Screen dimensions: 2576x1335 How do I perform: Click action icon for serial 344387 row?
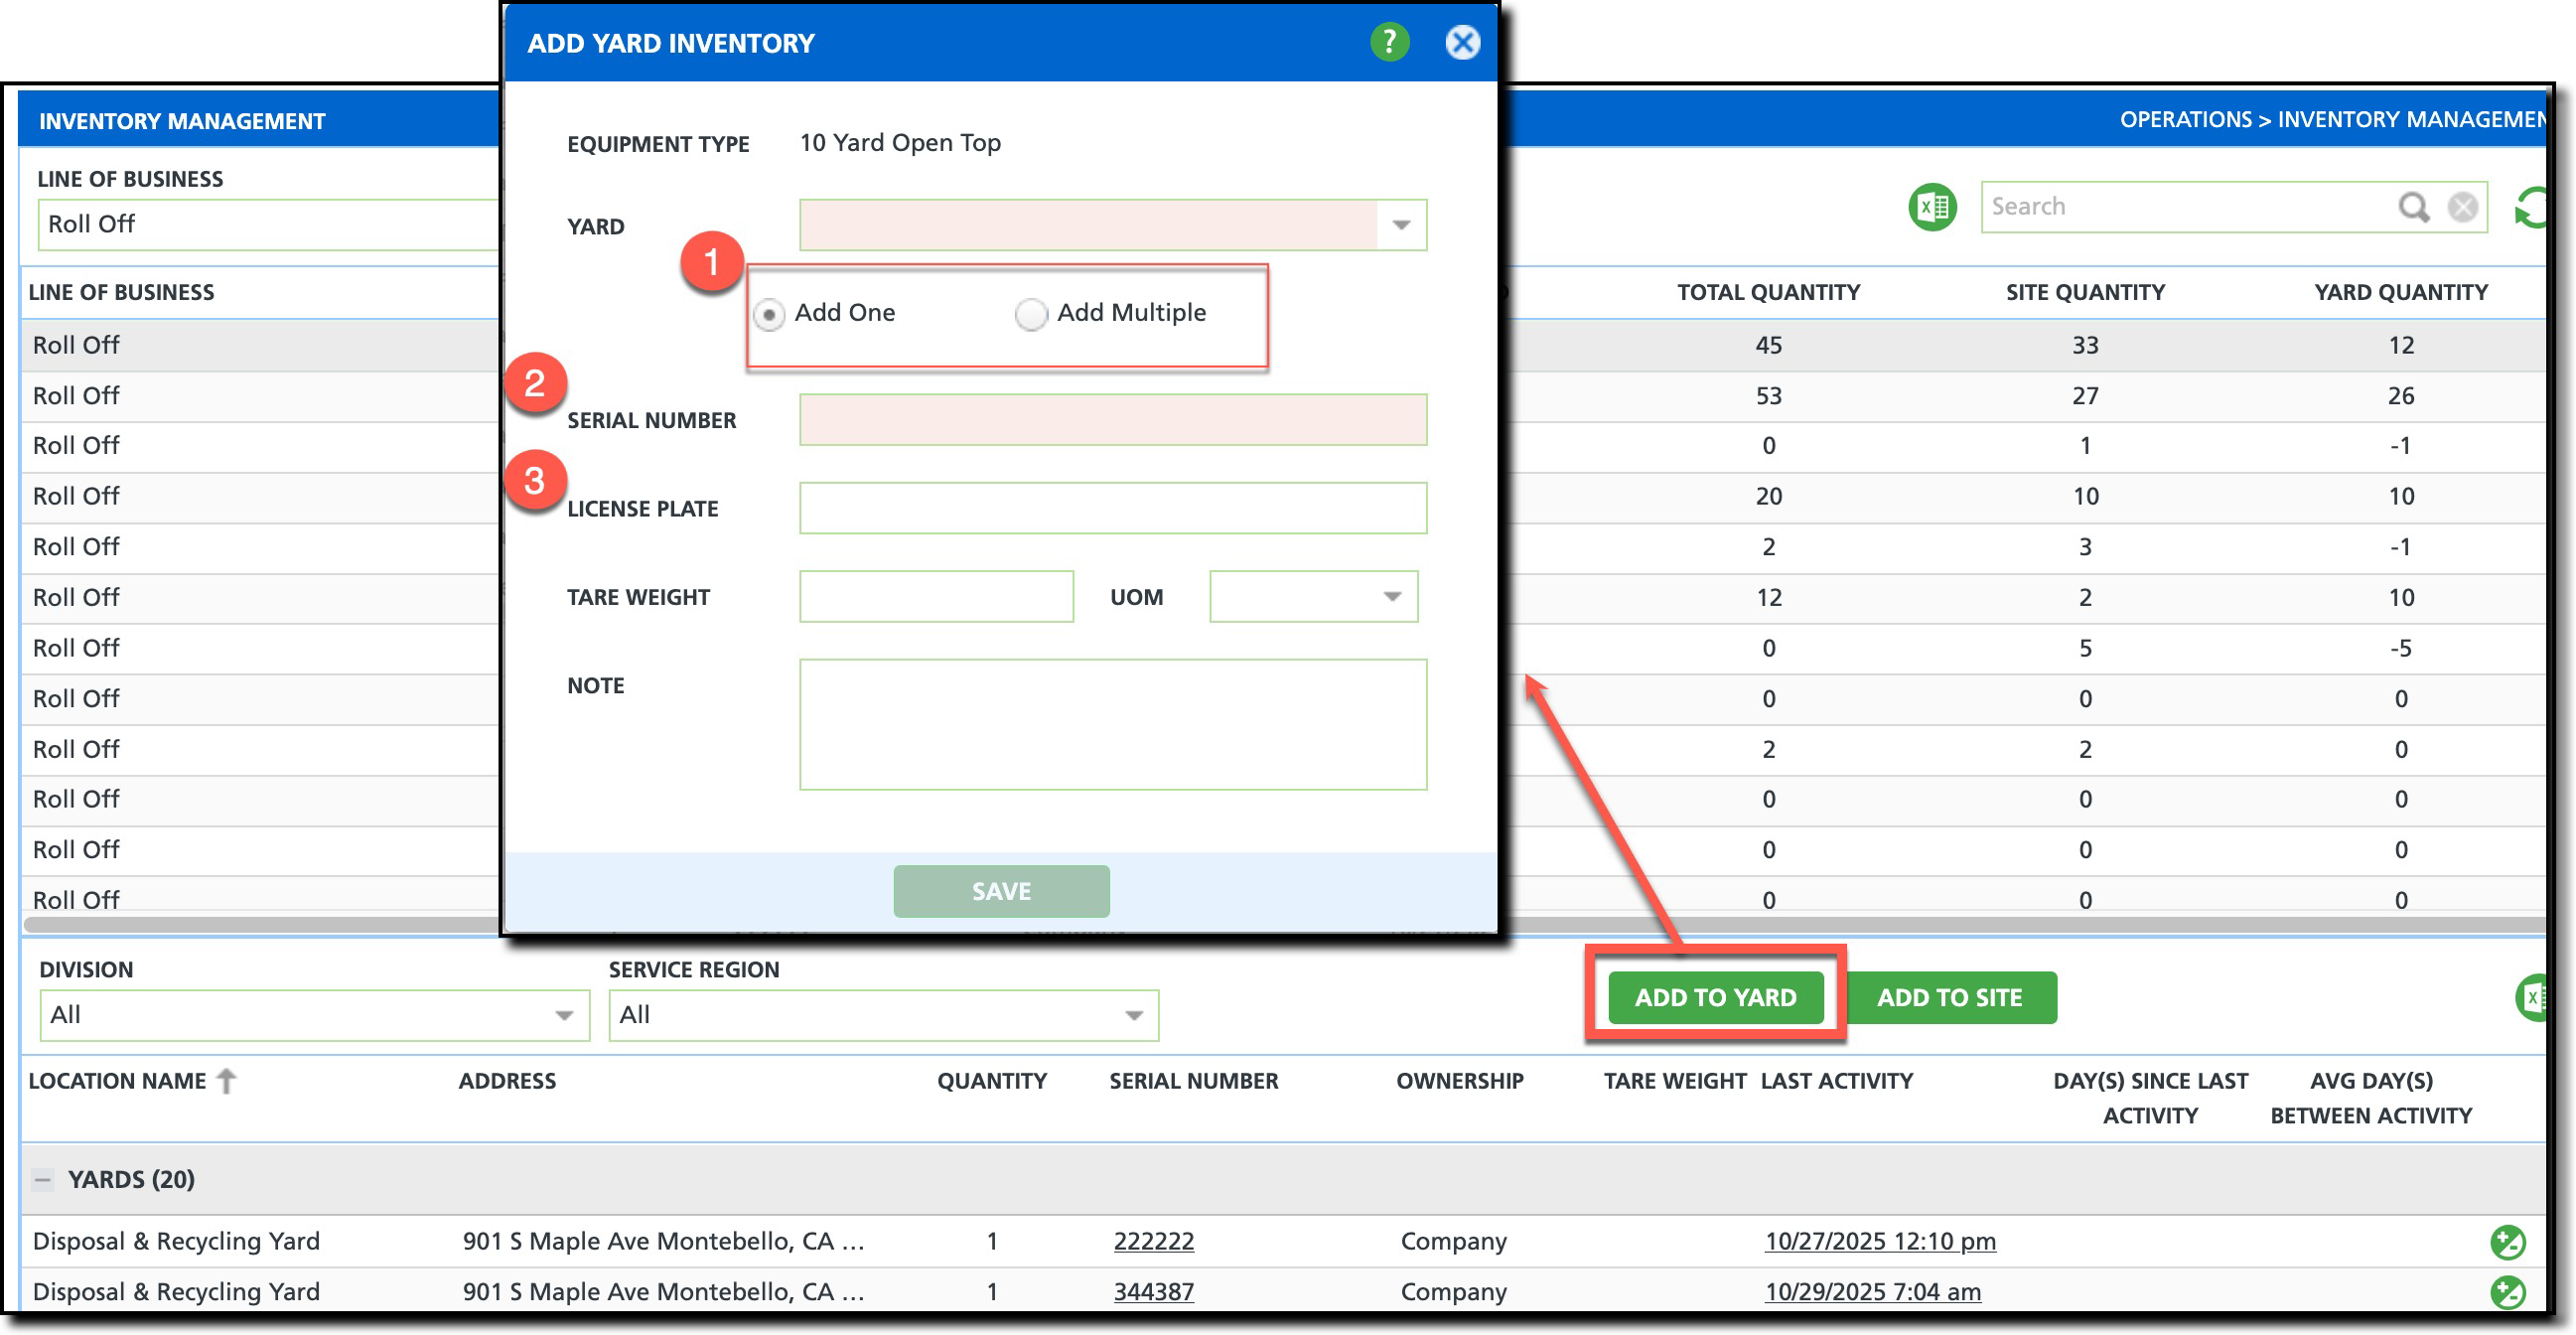[x=2506, y=1291]
